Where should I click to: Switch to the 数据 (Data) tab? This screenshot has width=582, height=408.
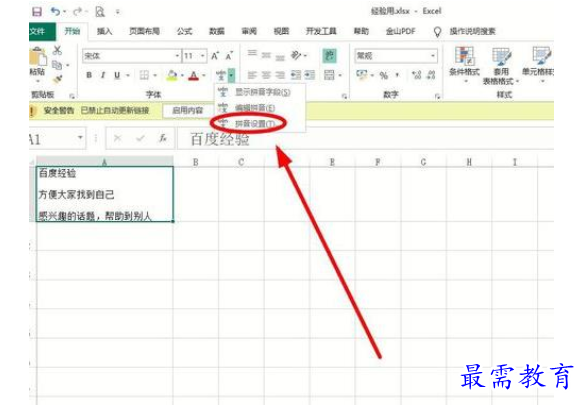pos(217,32)
